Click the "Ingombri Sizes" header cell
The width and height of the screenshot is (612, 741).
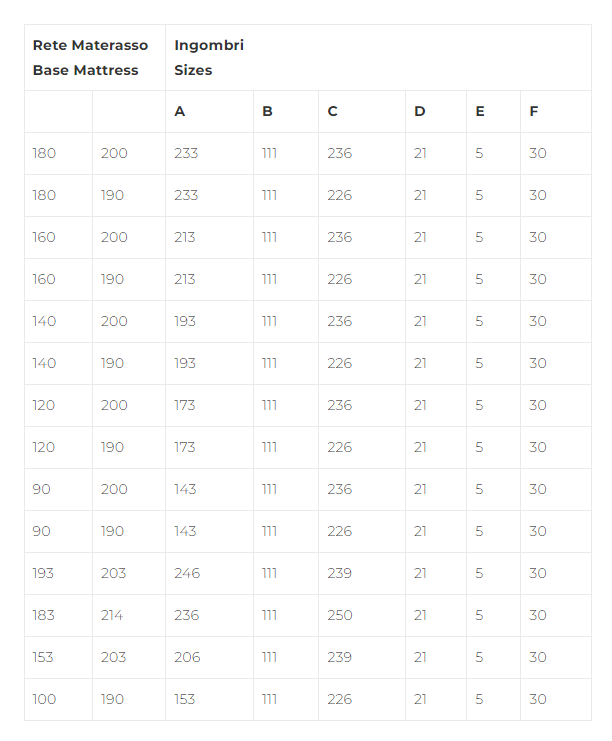(208, 58)
